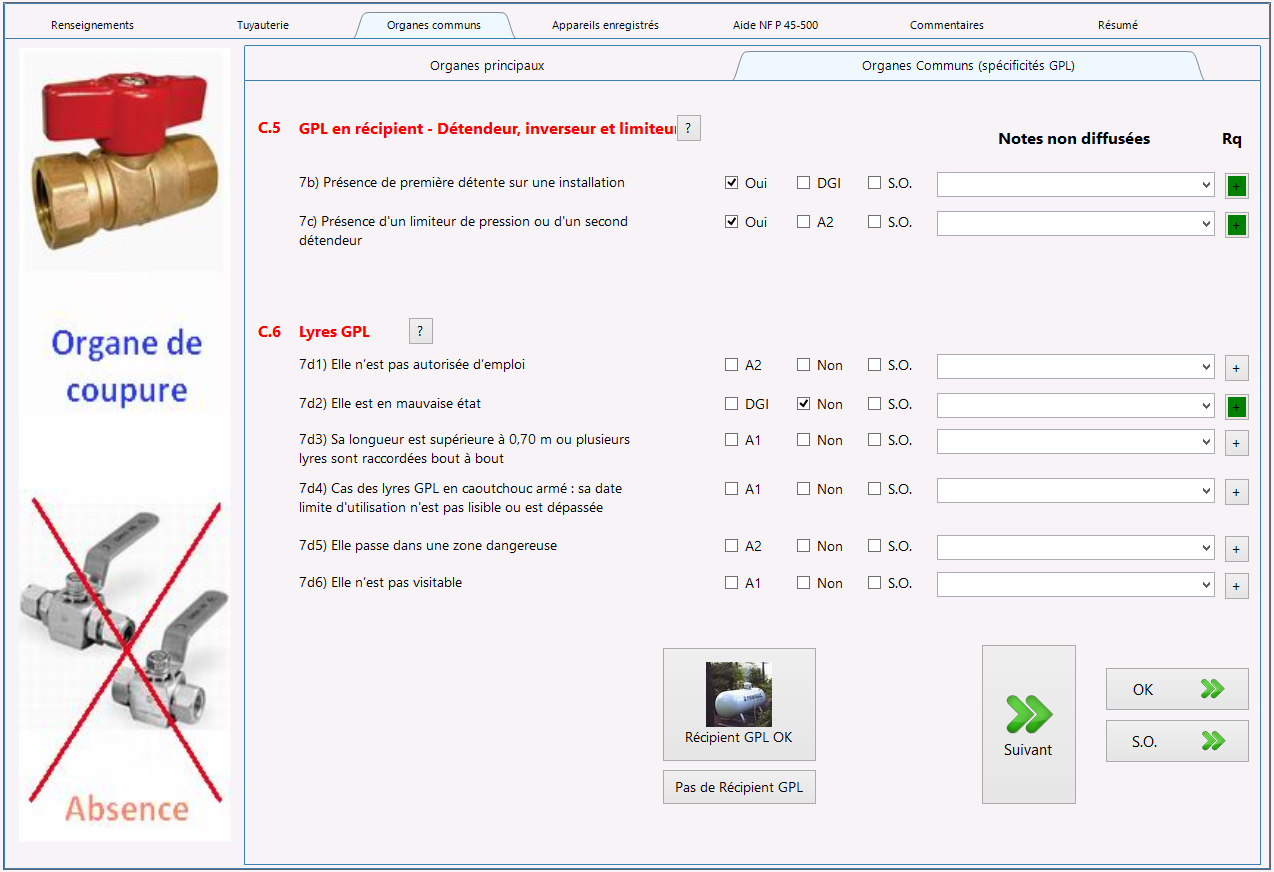Open the notes dropdown for row 7d6
Image resolution: width=1274 pixels, height=872 pixels.
coord(1206,585)
